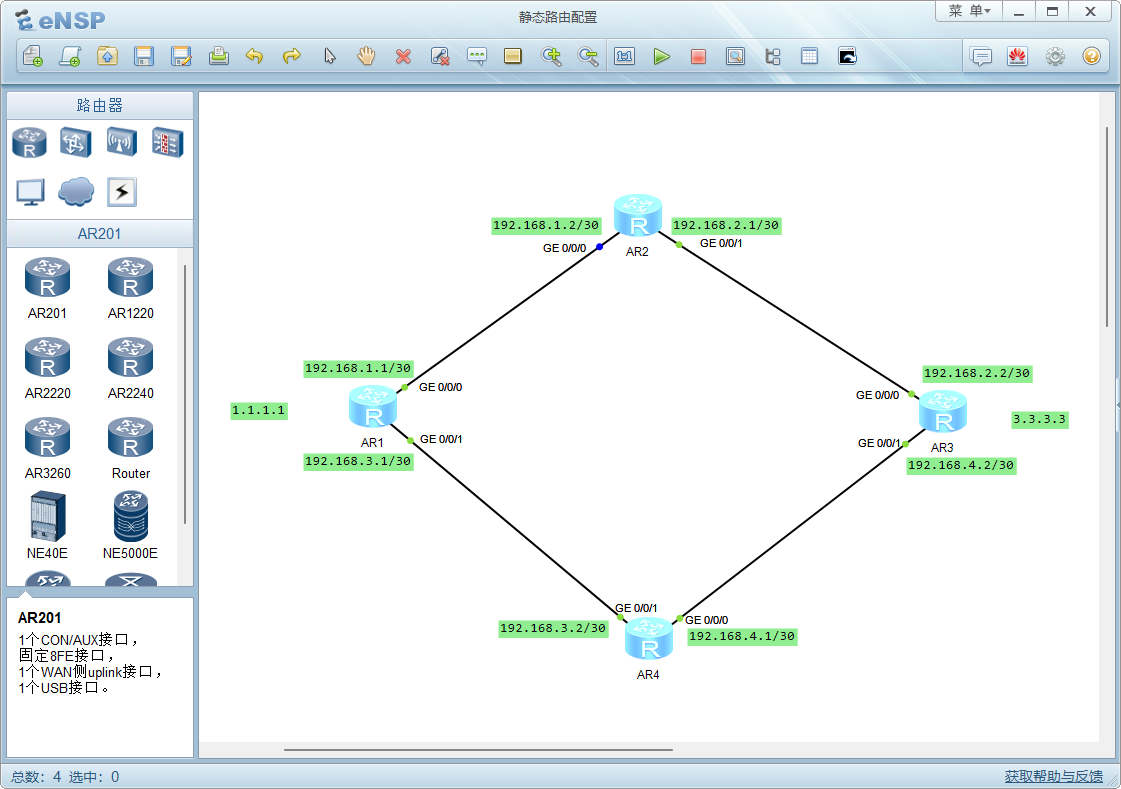Click the 3.3.3.3 label
The width and height of the screenshot is (1121, 789).
point(1039,420)
